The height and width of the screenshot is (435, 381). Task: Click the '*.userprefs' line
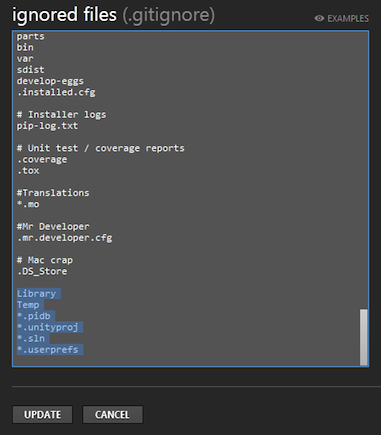[x=48, y=350]
